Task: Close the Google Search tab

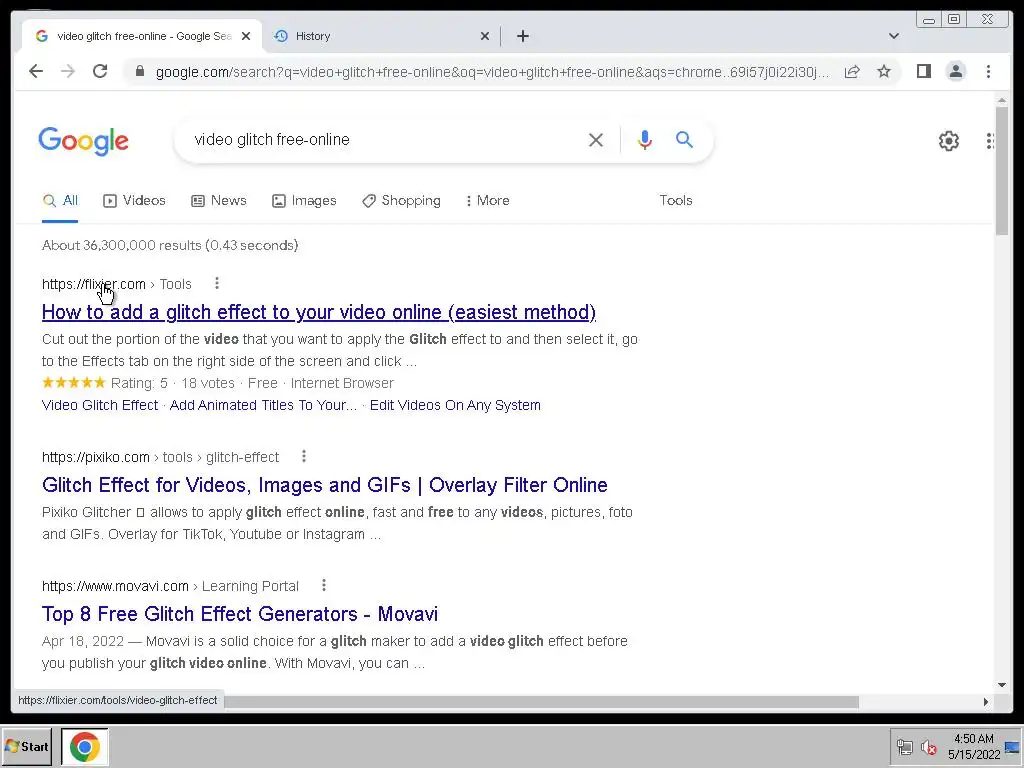Action: tap(246, 36)
